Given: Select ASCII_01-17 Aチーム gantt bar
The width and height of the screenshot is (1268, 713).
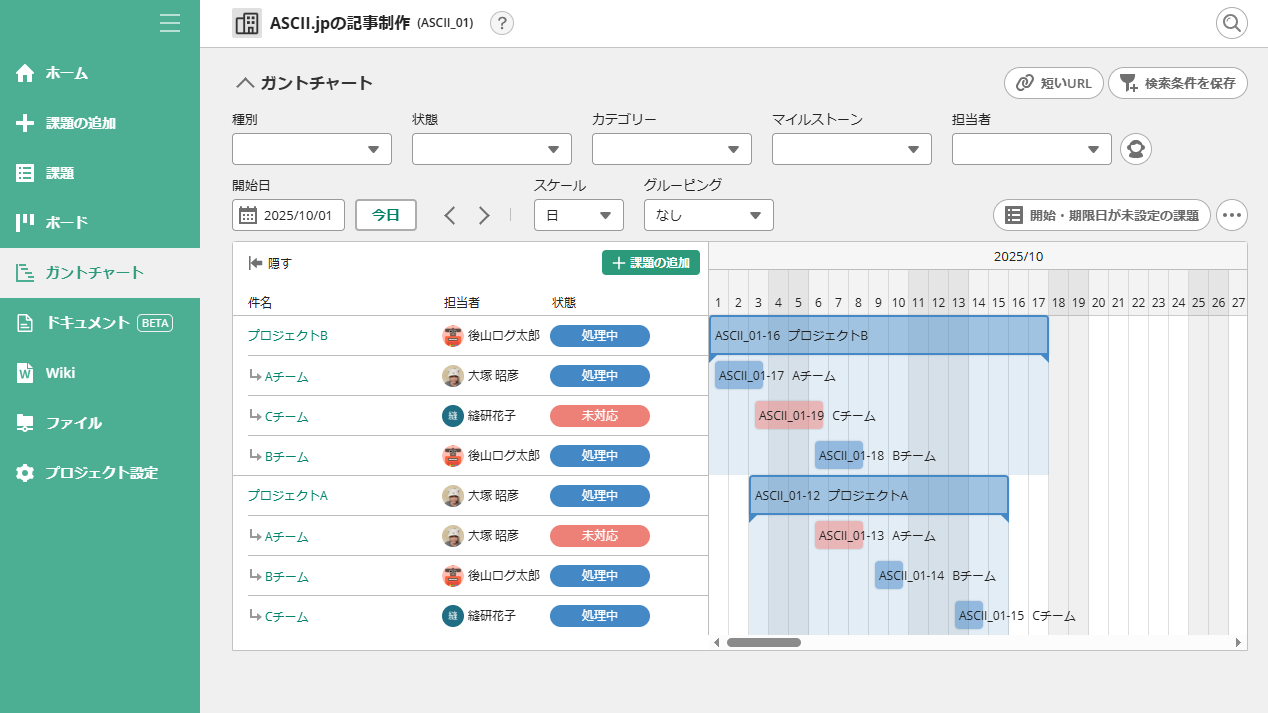Looking at the screenshot, I should click(738, 375).
